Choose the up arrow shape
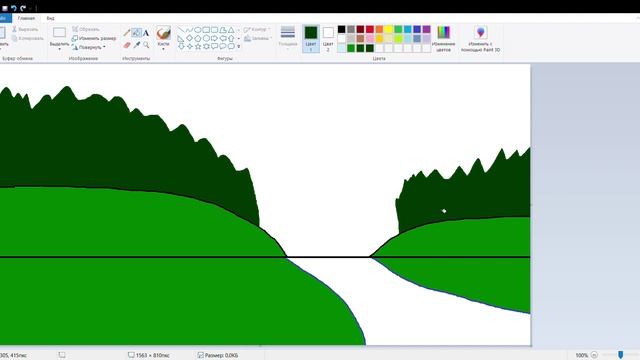640x360 pixels. [x=231, y=38]
